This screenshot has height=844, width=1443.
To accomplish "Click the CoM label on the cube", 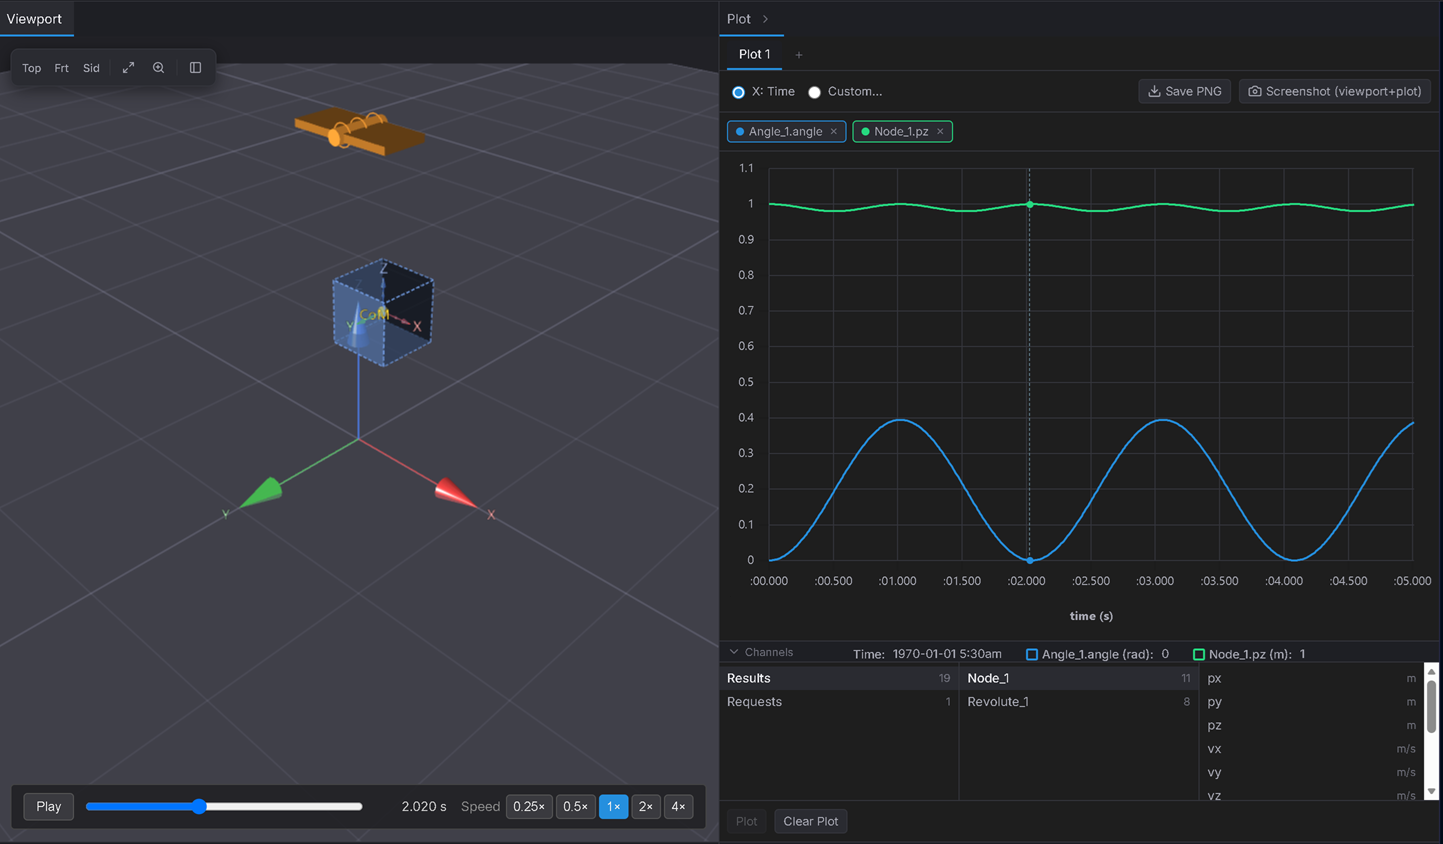I will pos(374,314).
